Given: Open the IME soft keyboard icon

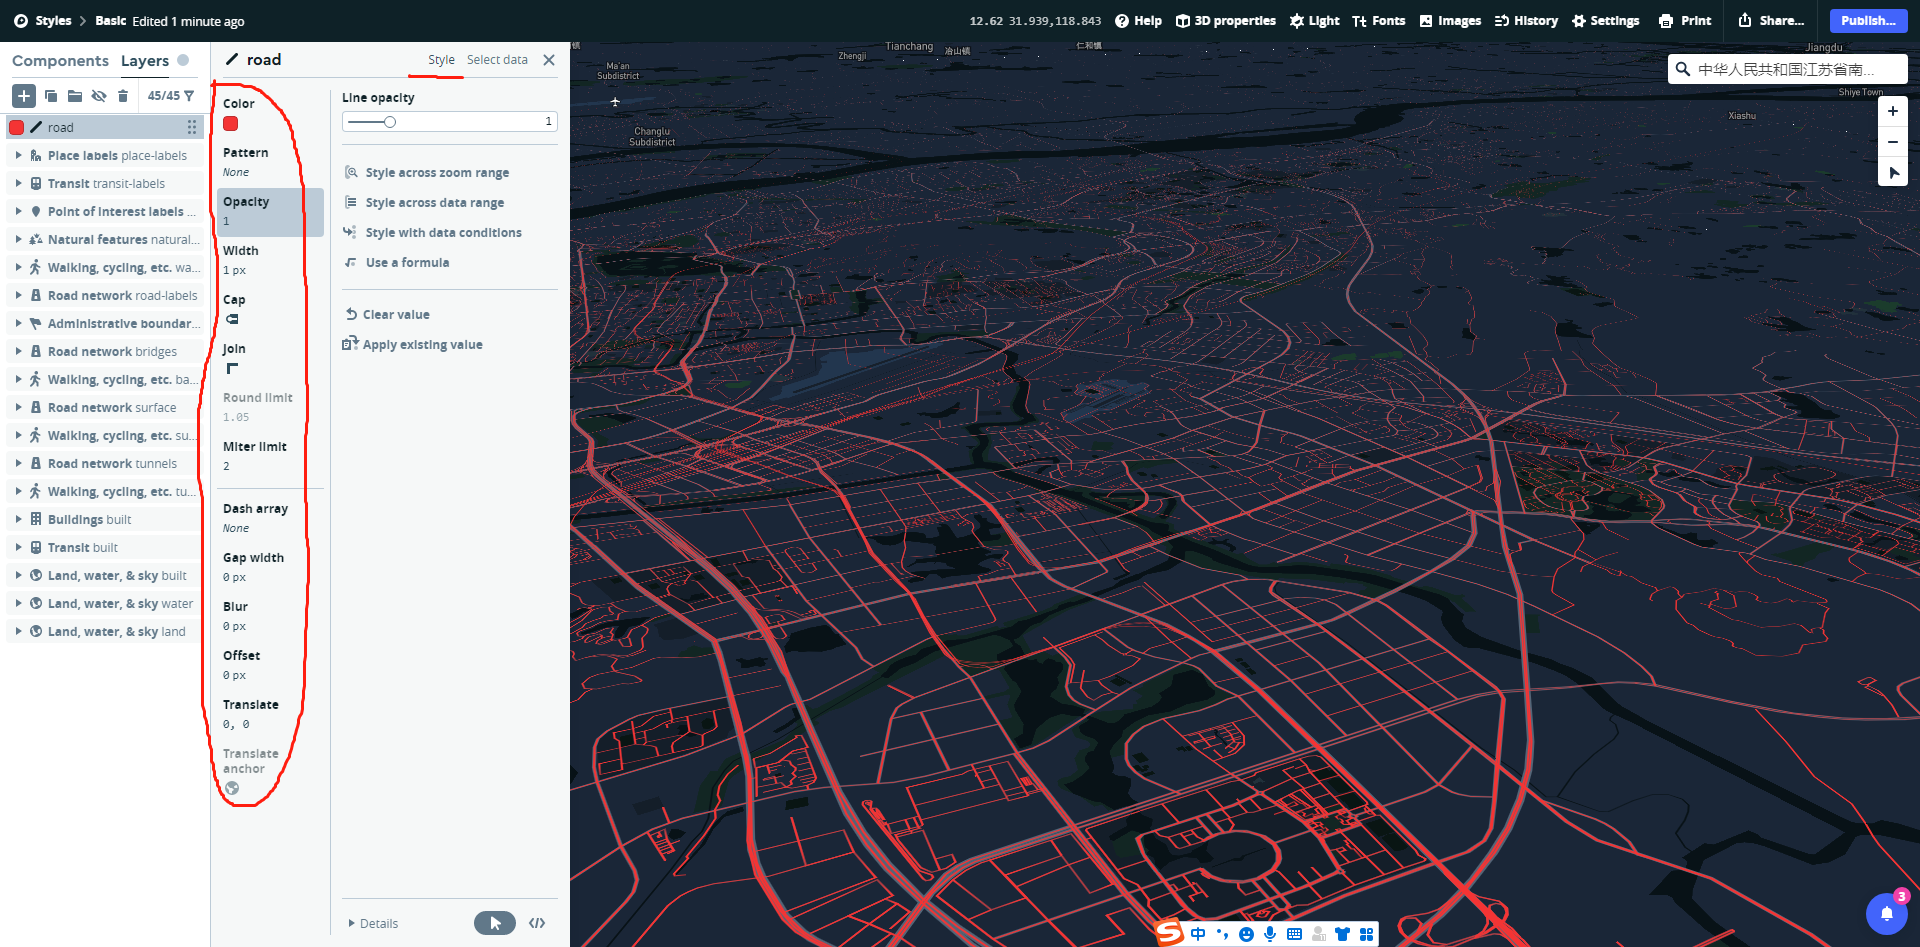Looking at the screenshot, I should coord(1294,934).
